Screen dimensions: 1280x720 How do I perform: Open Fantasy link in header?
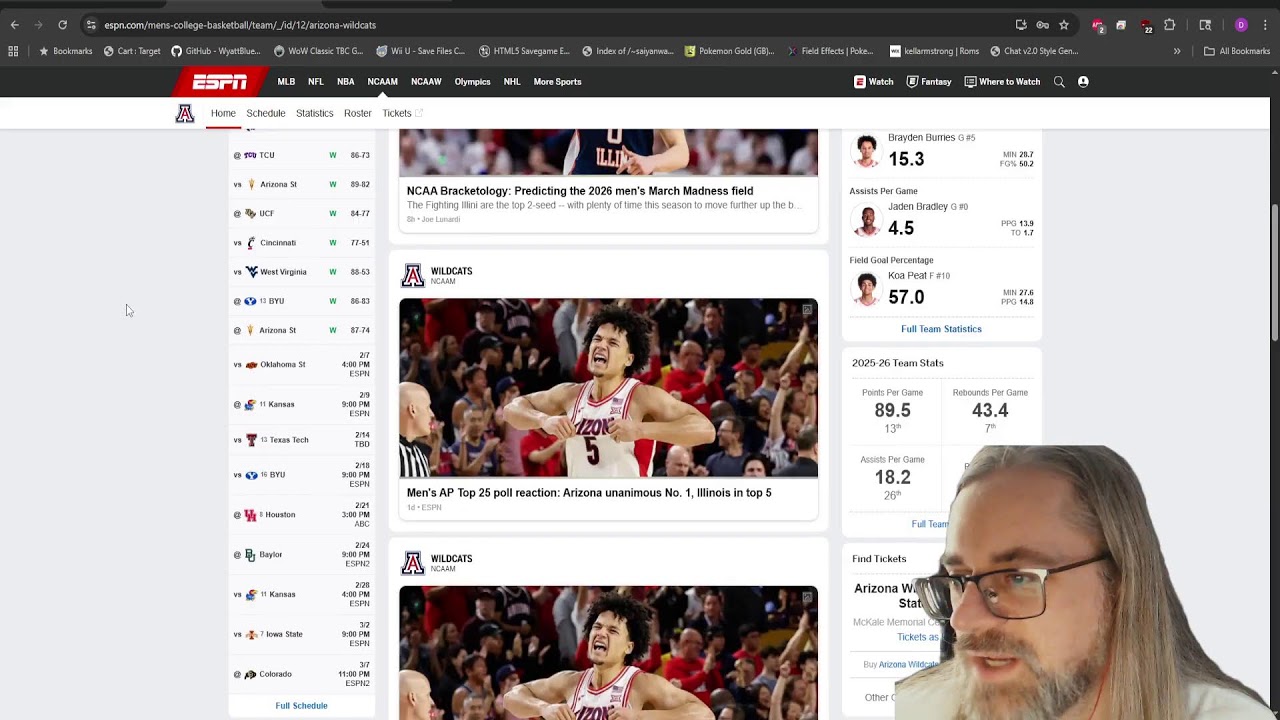[x=929, y=82]
